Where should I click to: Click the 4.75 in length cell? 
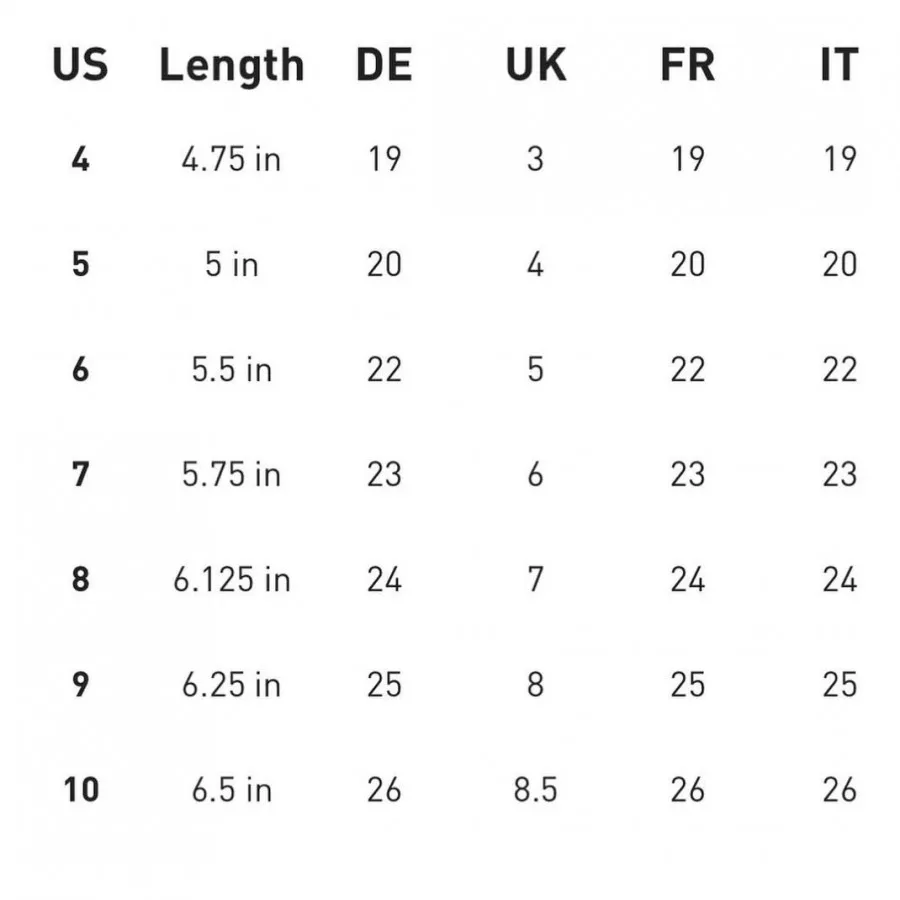coord(231,159)
